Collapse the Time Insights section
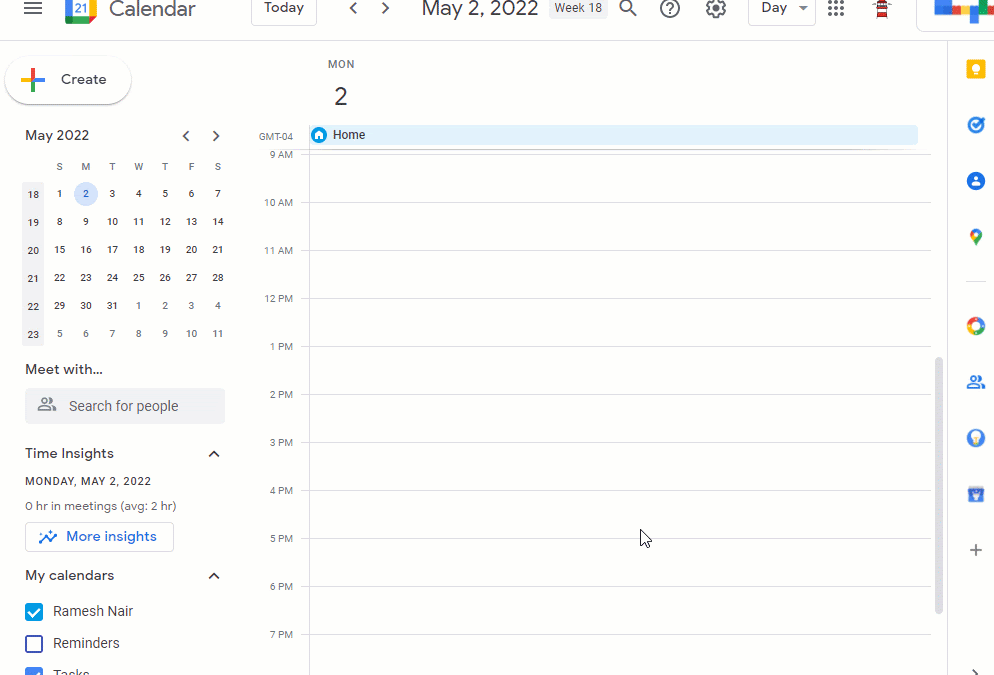 (x=214, y=454)
